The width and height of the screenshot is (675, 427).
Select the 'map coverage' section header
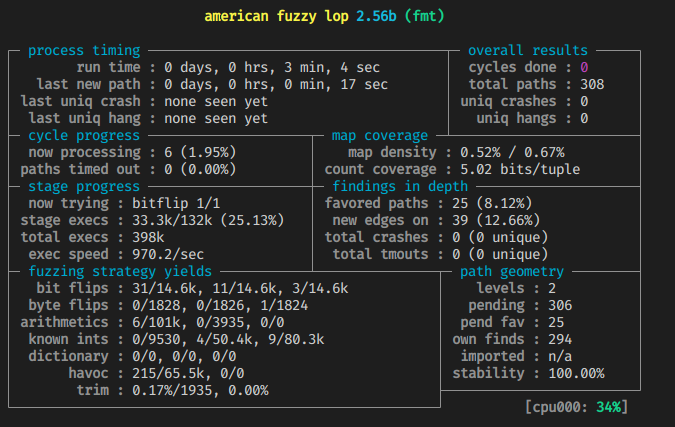coord(380,136)
